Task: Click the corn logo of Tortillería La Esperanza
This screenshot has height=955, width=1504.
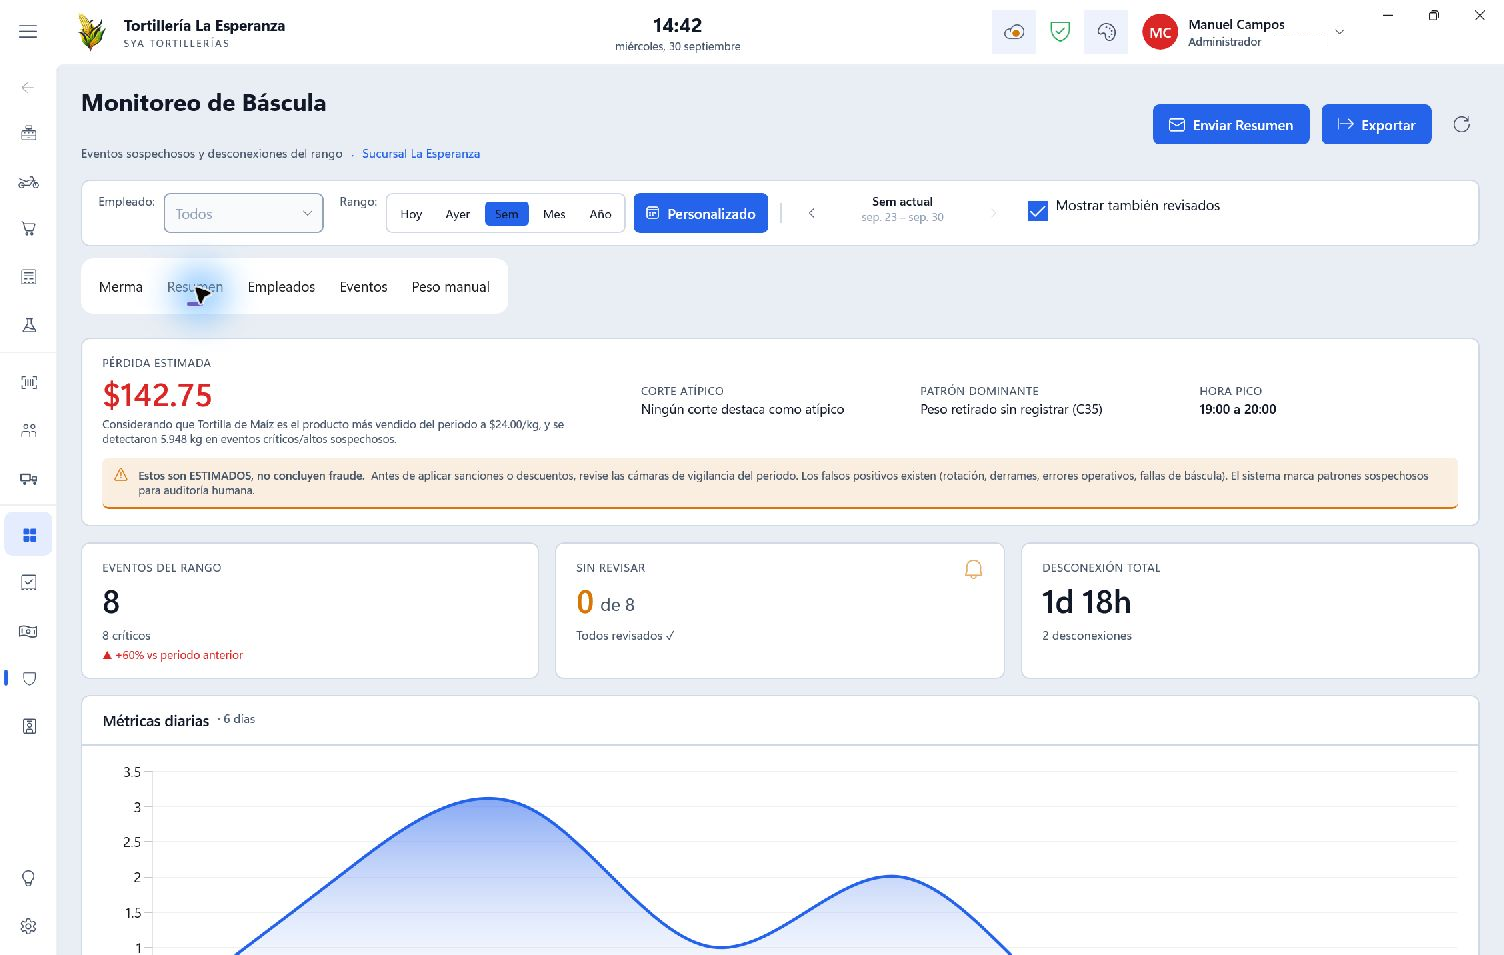Action: (x=92, y=32)
